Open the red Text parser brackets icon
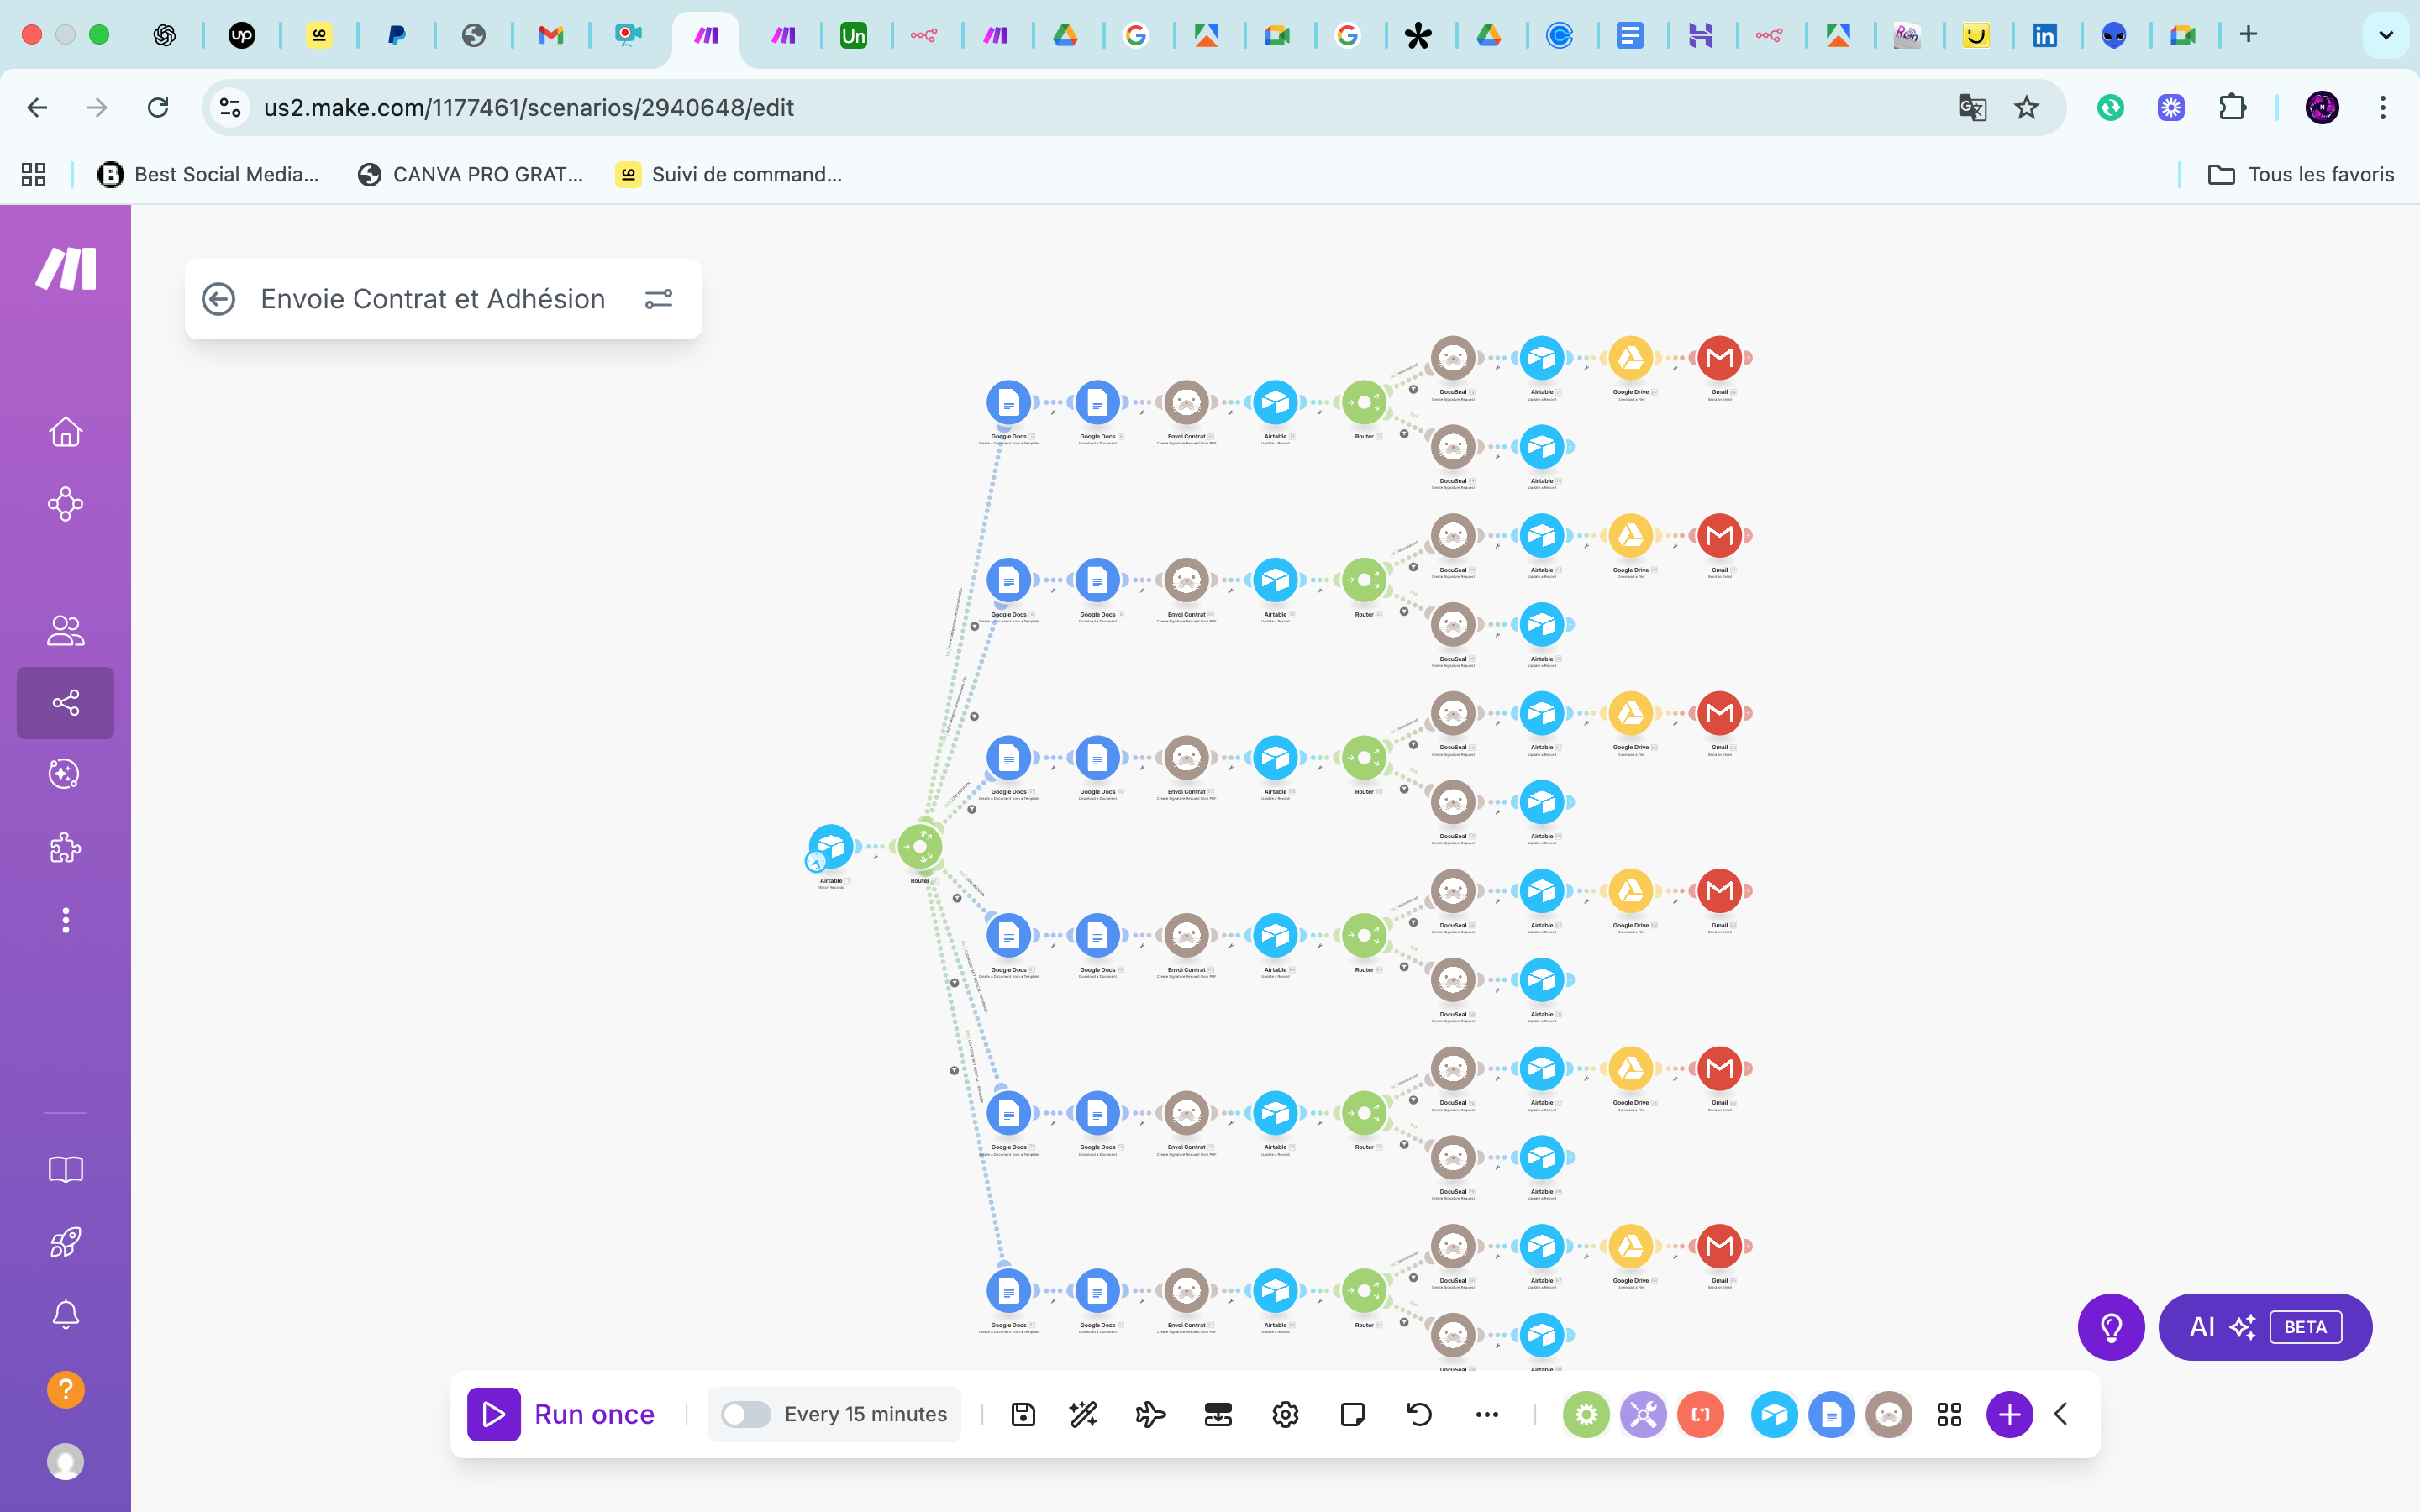 coord(1700,1414)
